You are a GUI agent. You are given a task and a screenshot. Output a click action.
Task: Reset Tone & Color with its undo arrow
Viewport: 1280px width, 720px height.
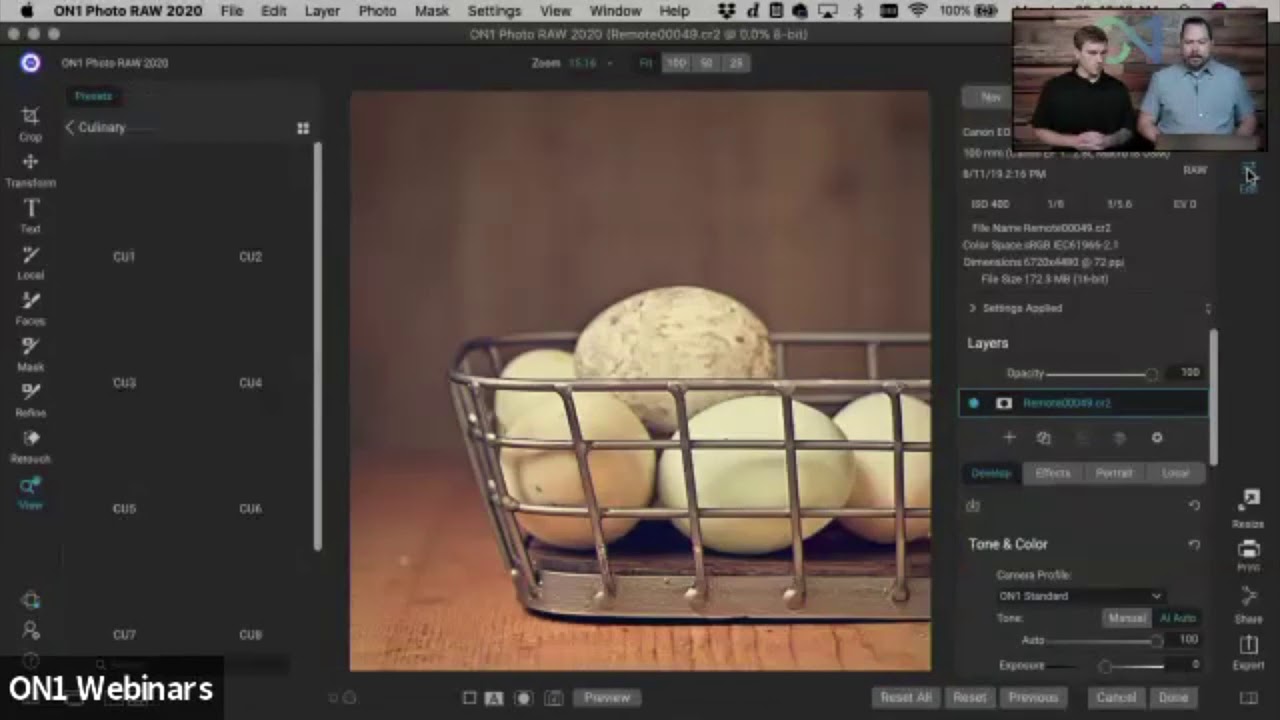coord(1194,544)
